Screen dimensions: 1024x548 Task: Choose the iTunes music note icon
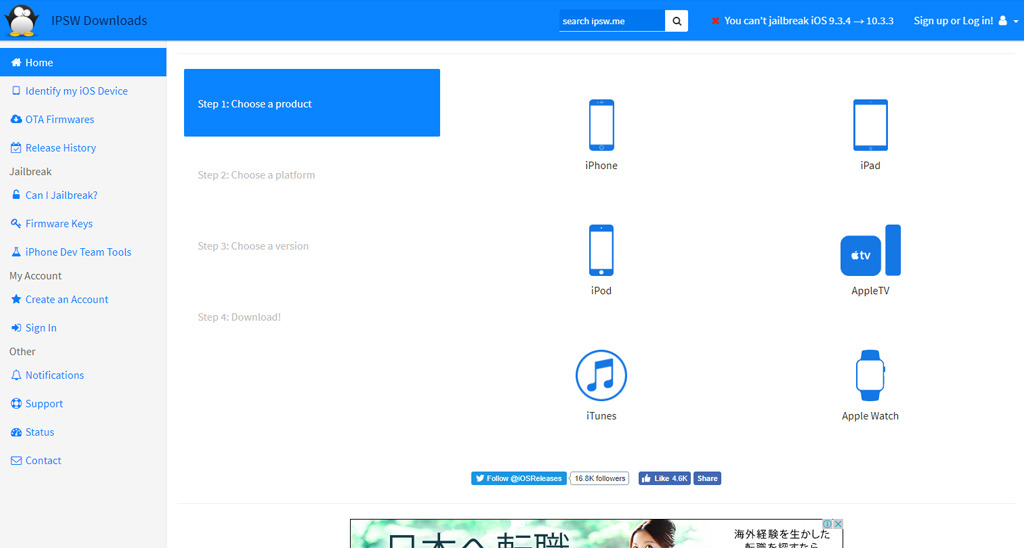601,376
